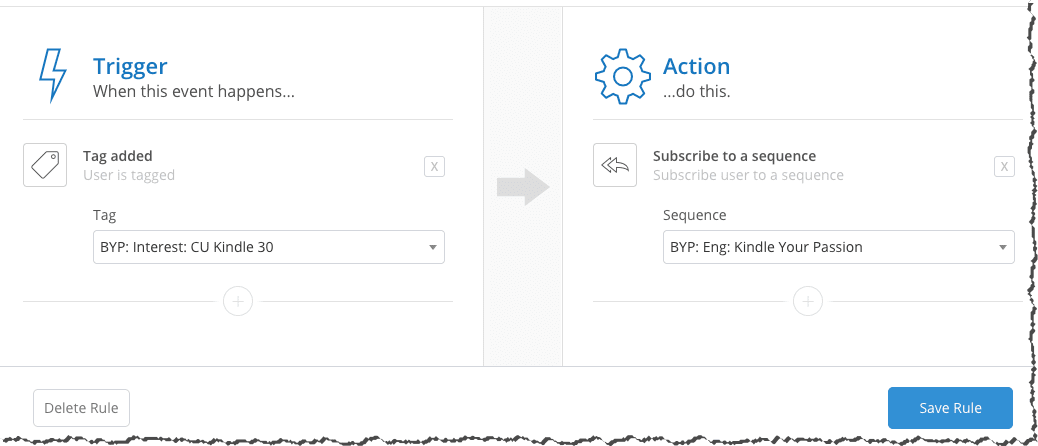Click the Delete Rule button
The image size is (1038, 446).
[x=81, y=408]
